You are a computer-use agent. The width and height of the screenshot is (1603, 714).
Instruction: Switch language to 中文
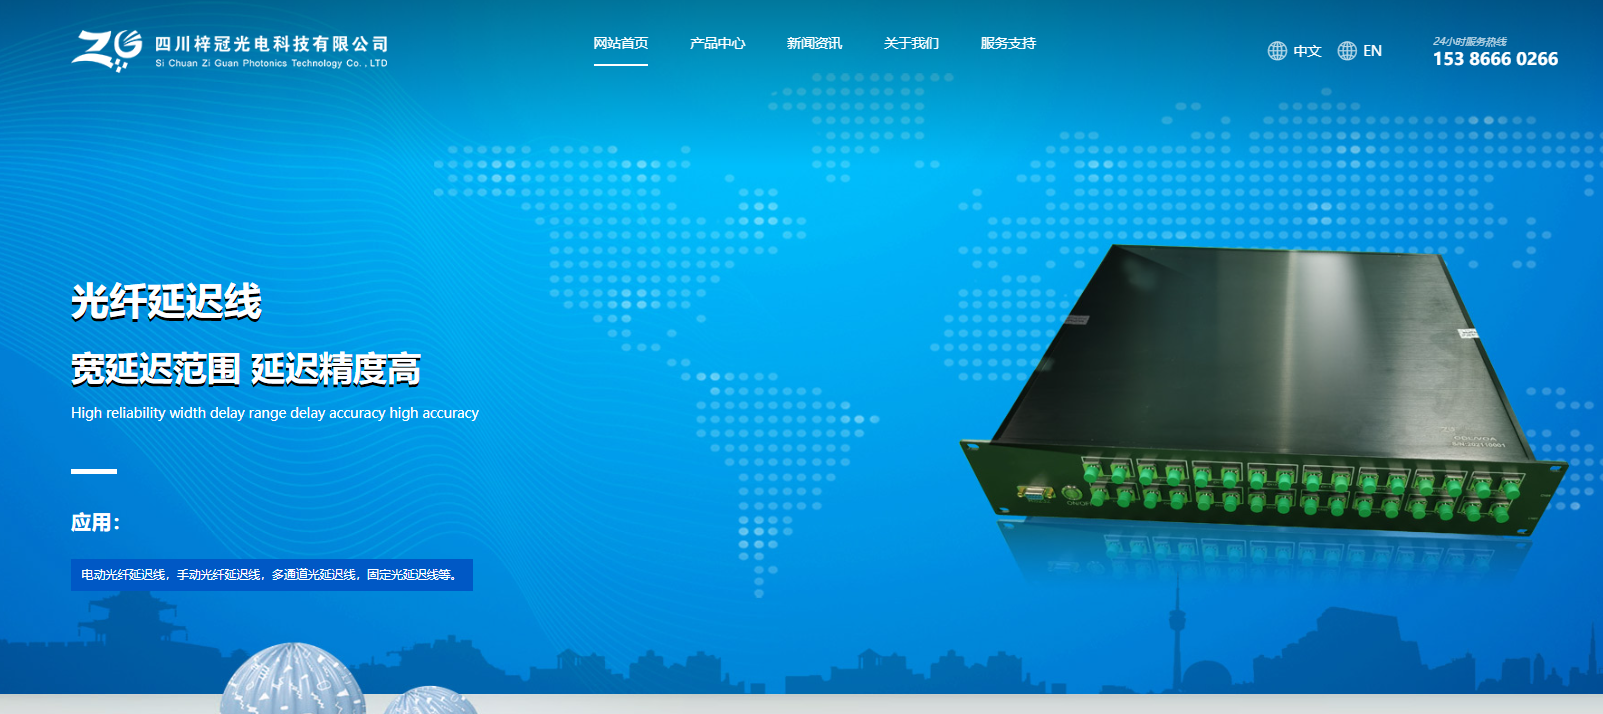[x=1307, y=51]
